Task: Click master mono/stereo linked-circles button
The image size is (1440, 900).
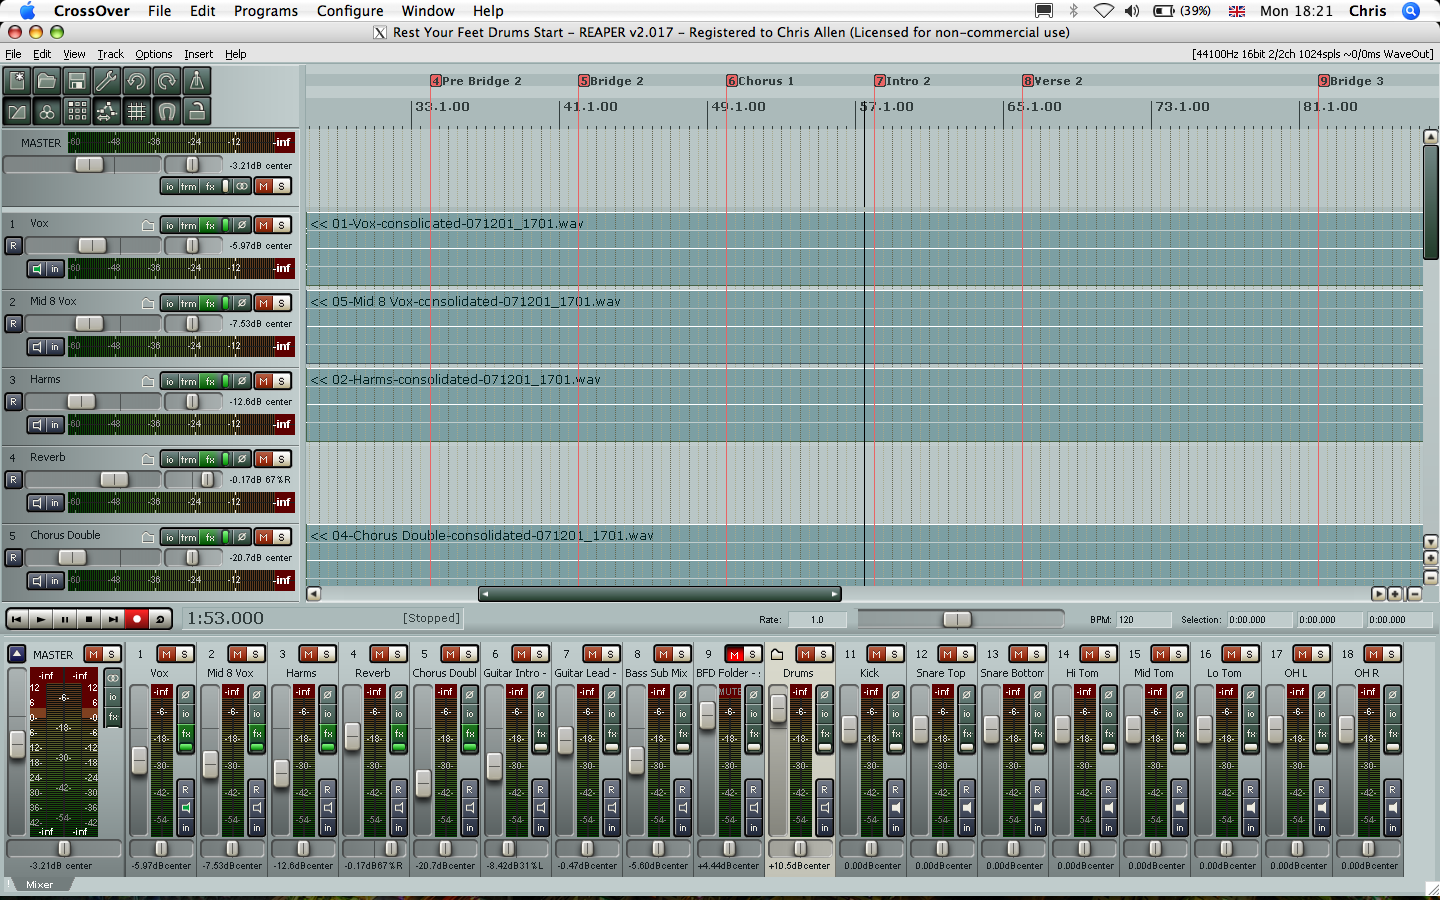Action: click(x=242, y=186)
